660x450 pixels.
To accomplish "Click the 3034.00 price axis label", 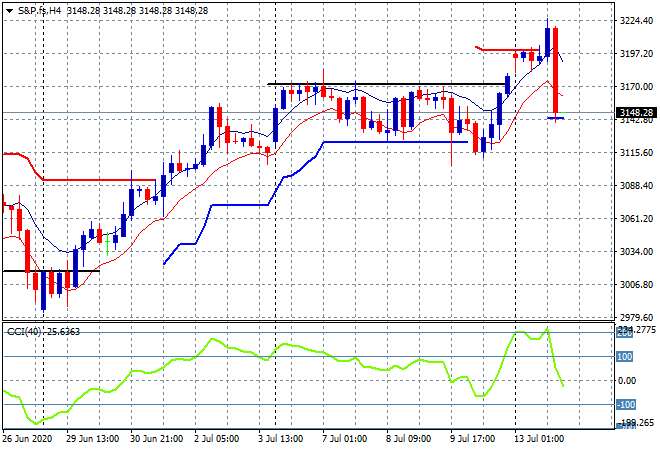I will [x=636, y=251].
